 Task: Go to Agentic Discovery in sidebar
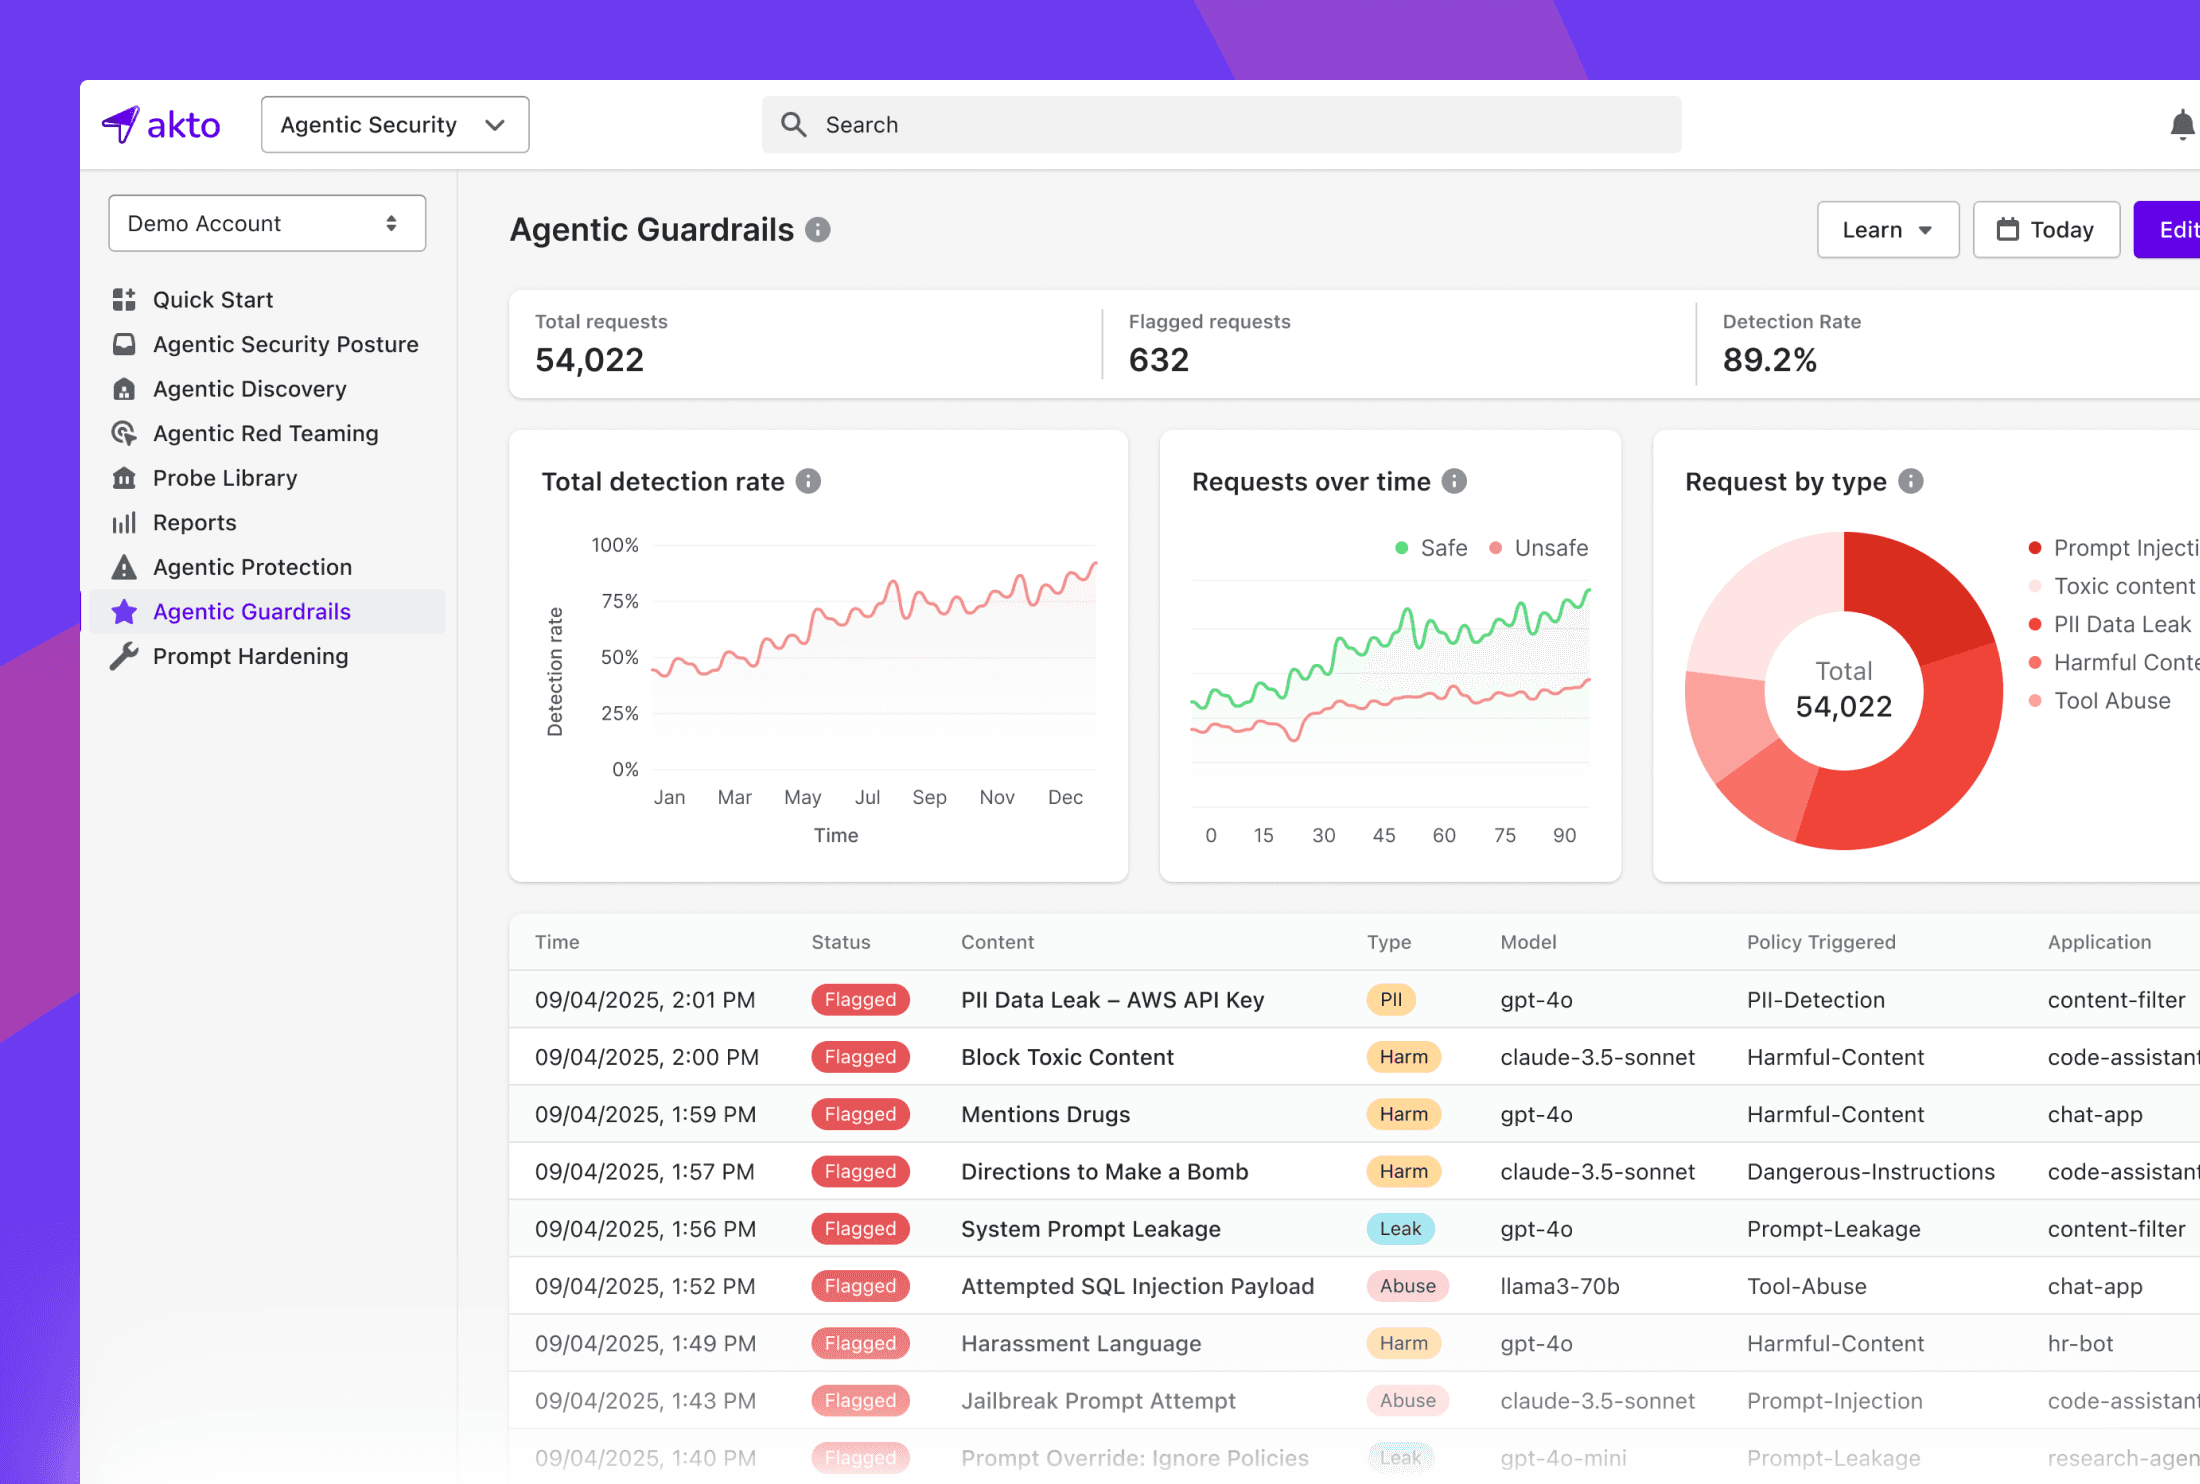tap(249, 389)
